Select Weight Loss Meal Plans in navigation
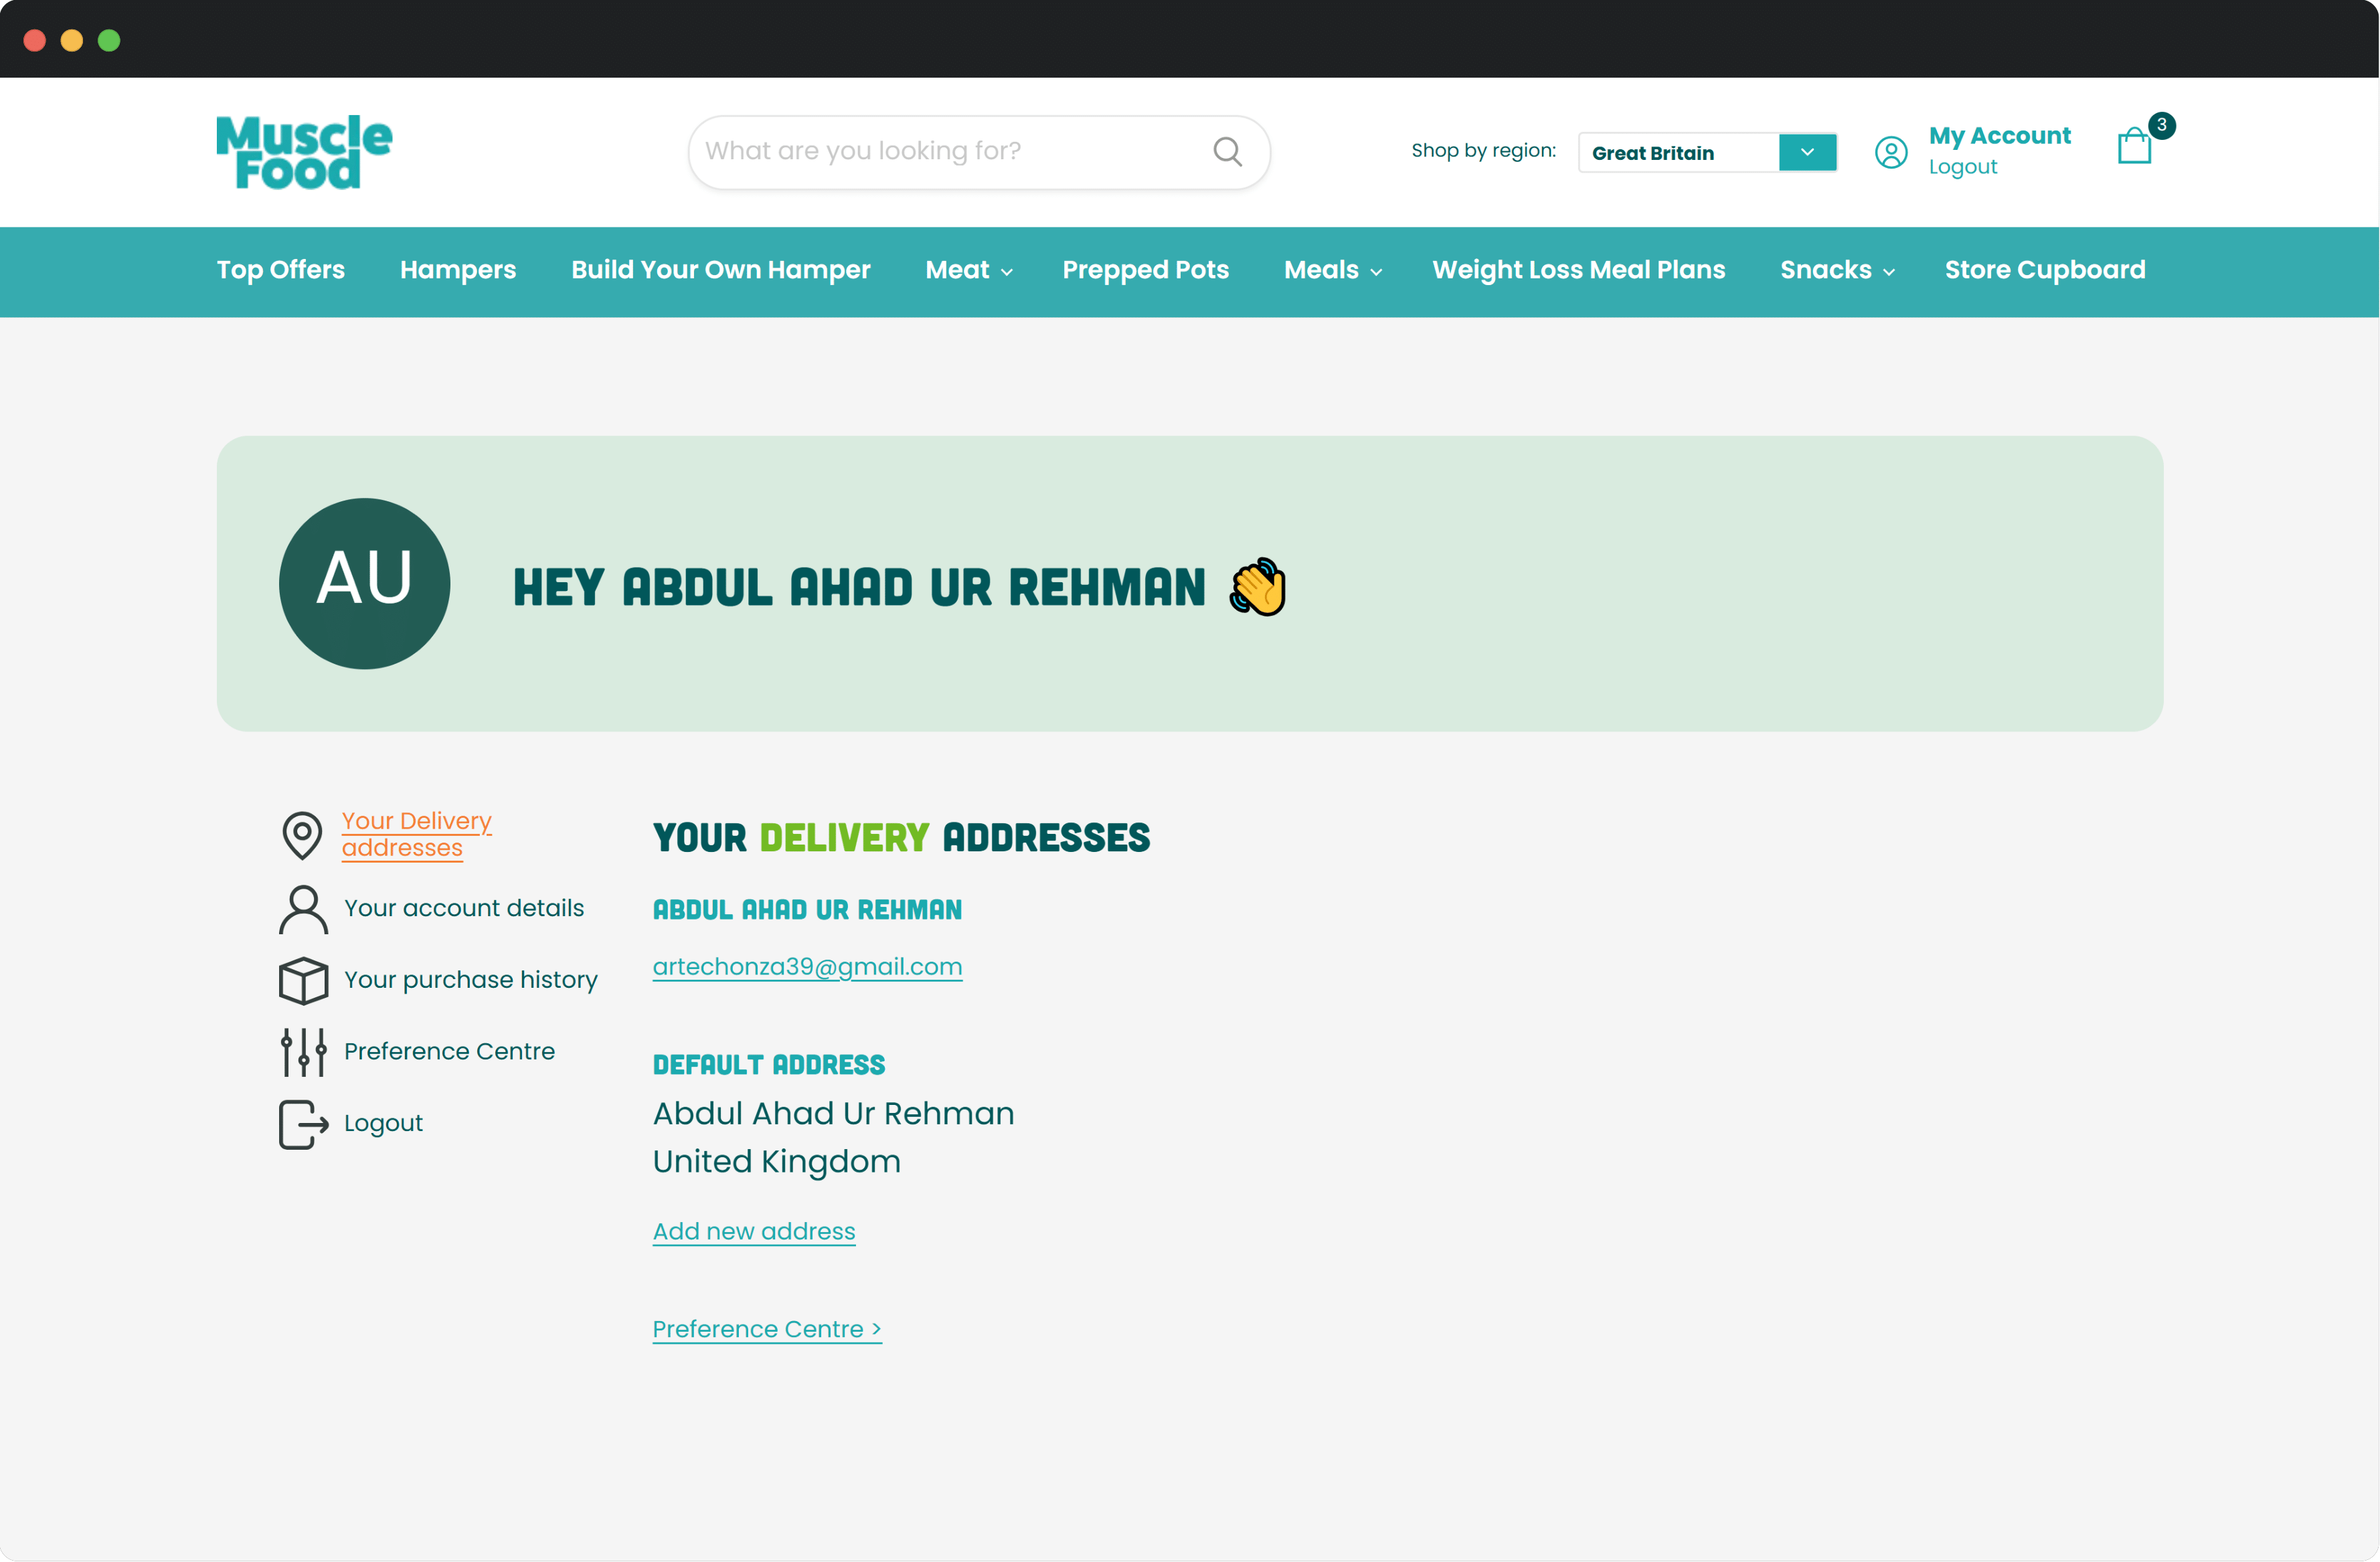This screenshot has width=2380, height=1562. (1578, 270)
